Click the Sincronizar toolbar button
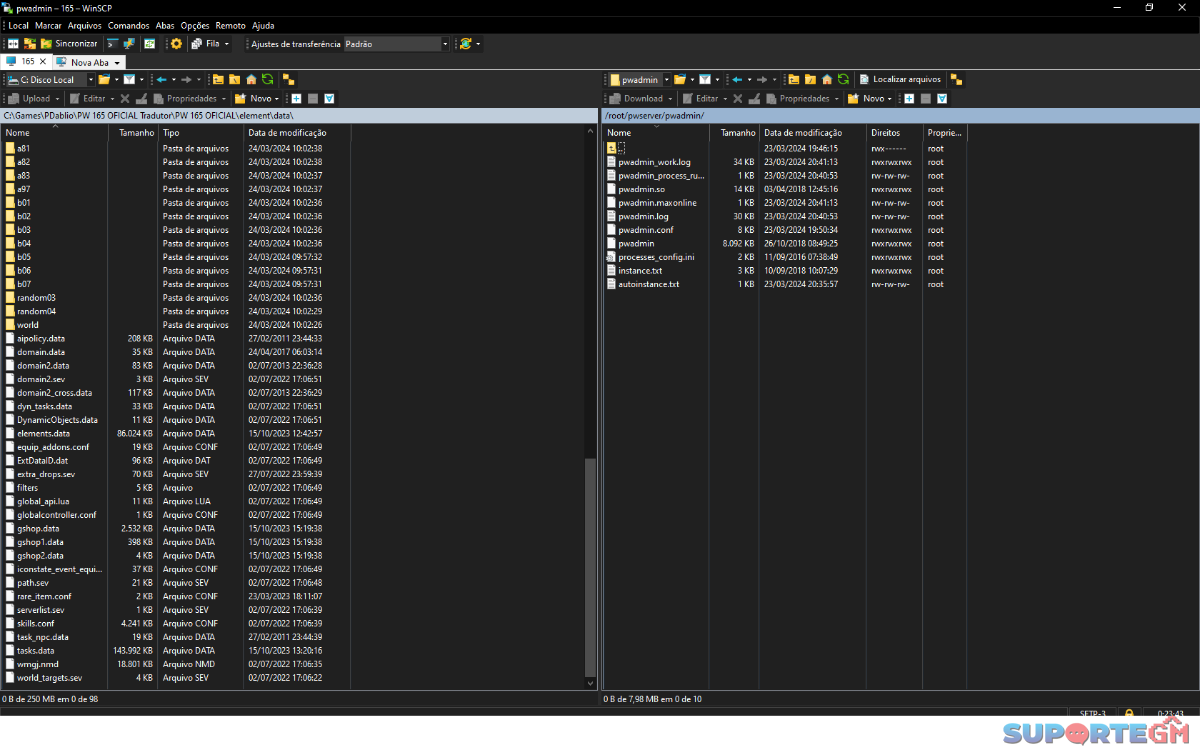Viewport: 1200px width, 750px height. pyautogui.click(x=69, y=44)
